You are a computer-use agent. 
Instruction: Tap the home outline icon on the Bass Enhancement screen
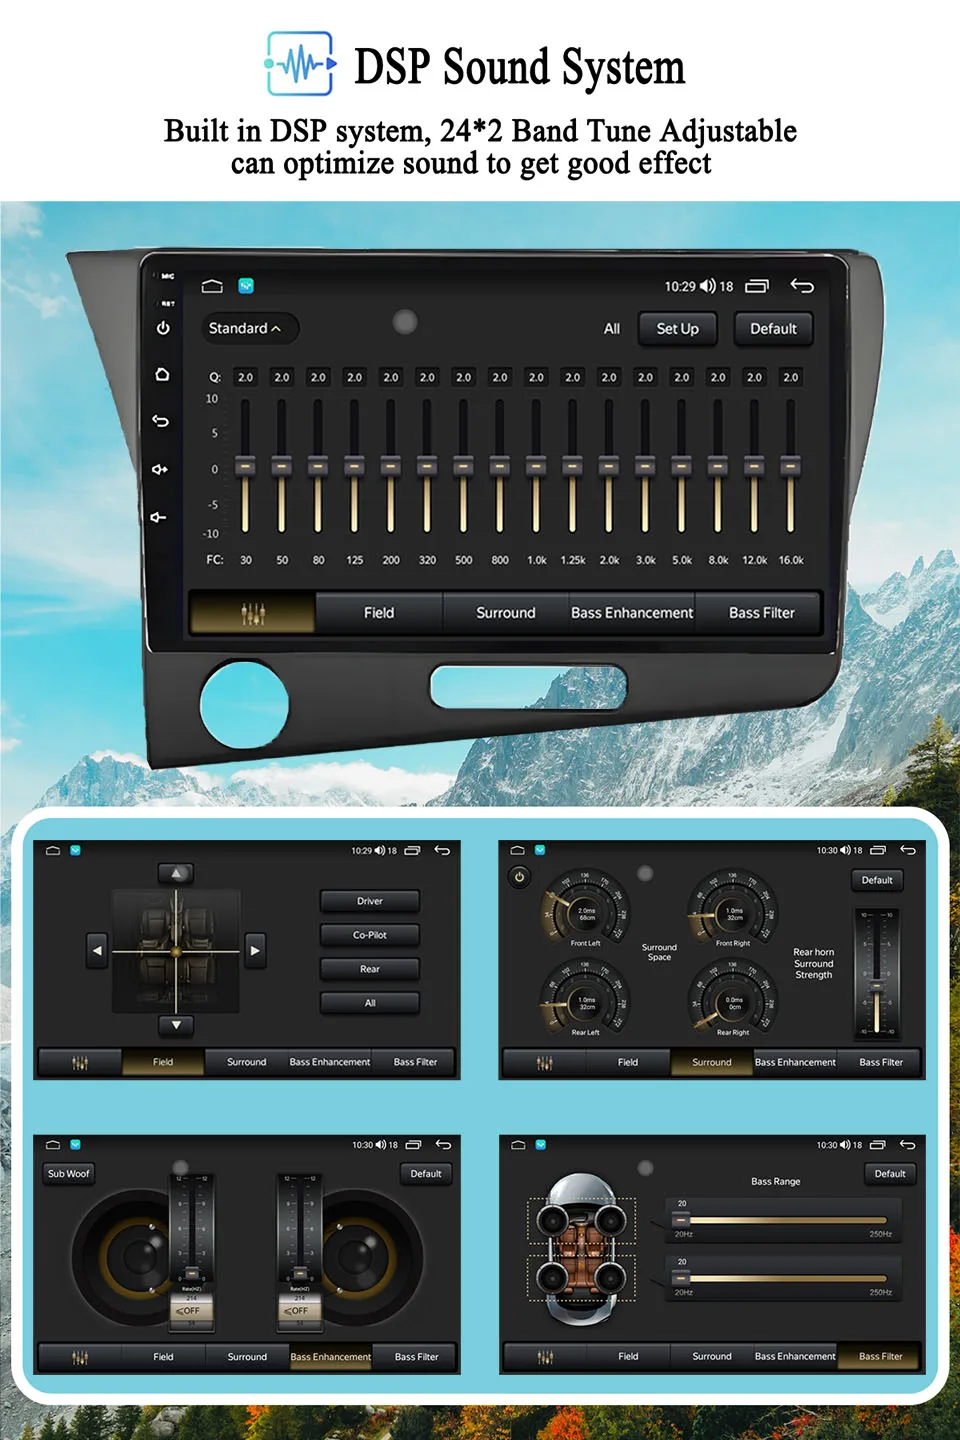coord(53,1145)
